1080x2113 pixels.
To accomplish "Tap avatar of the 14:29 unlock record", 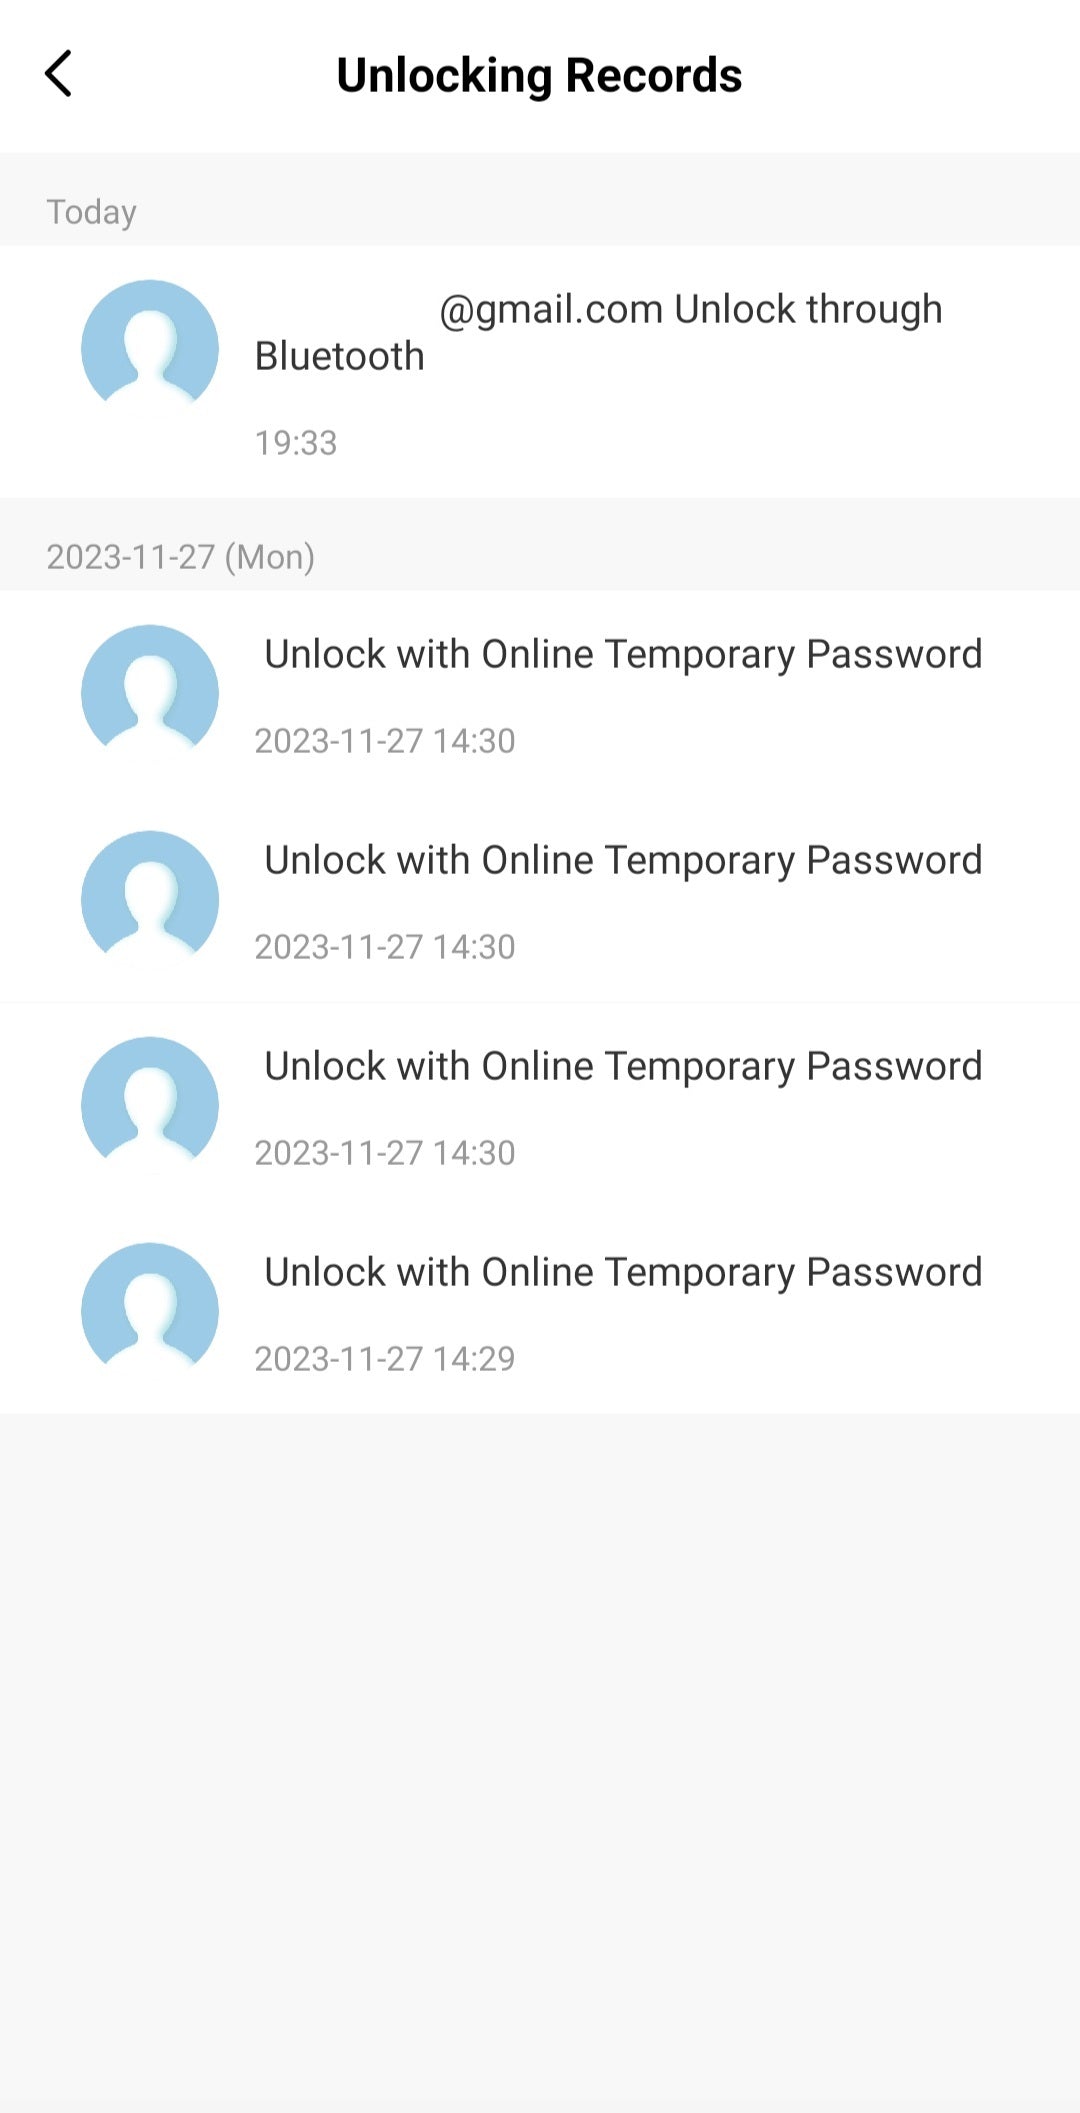I will tap(150, 1310).
